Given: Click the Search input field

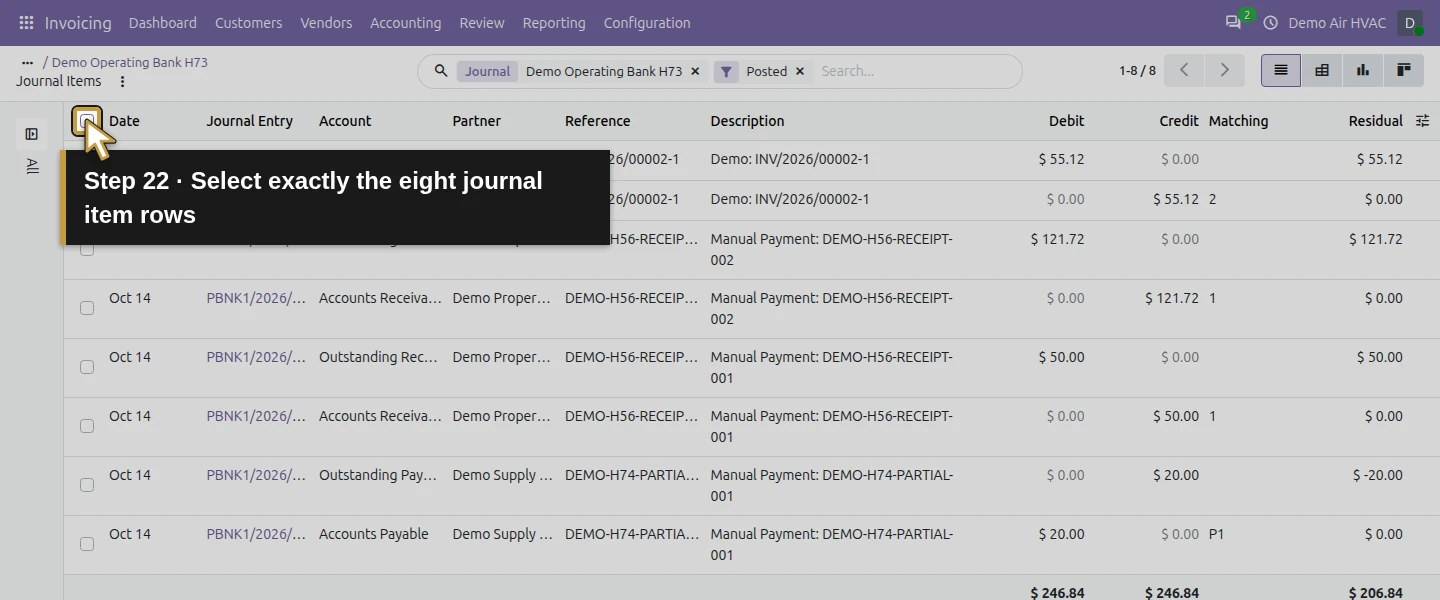Looking at the screenshot, I should [x=915, y=71].
